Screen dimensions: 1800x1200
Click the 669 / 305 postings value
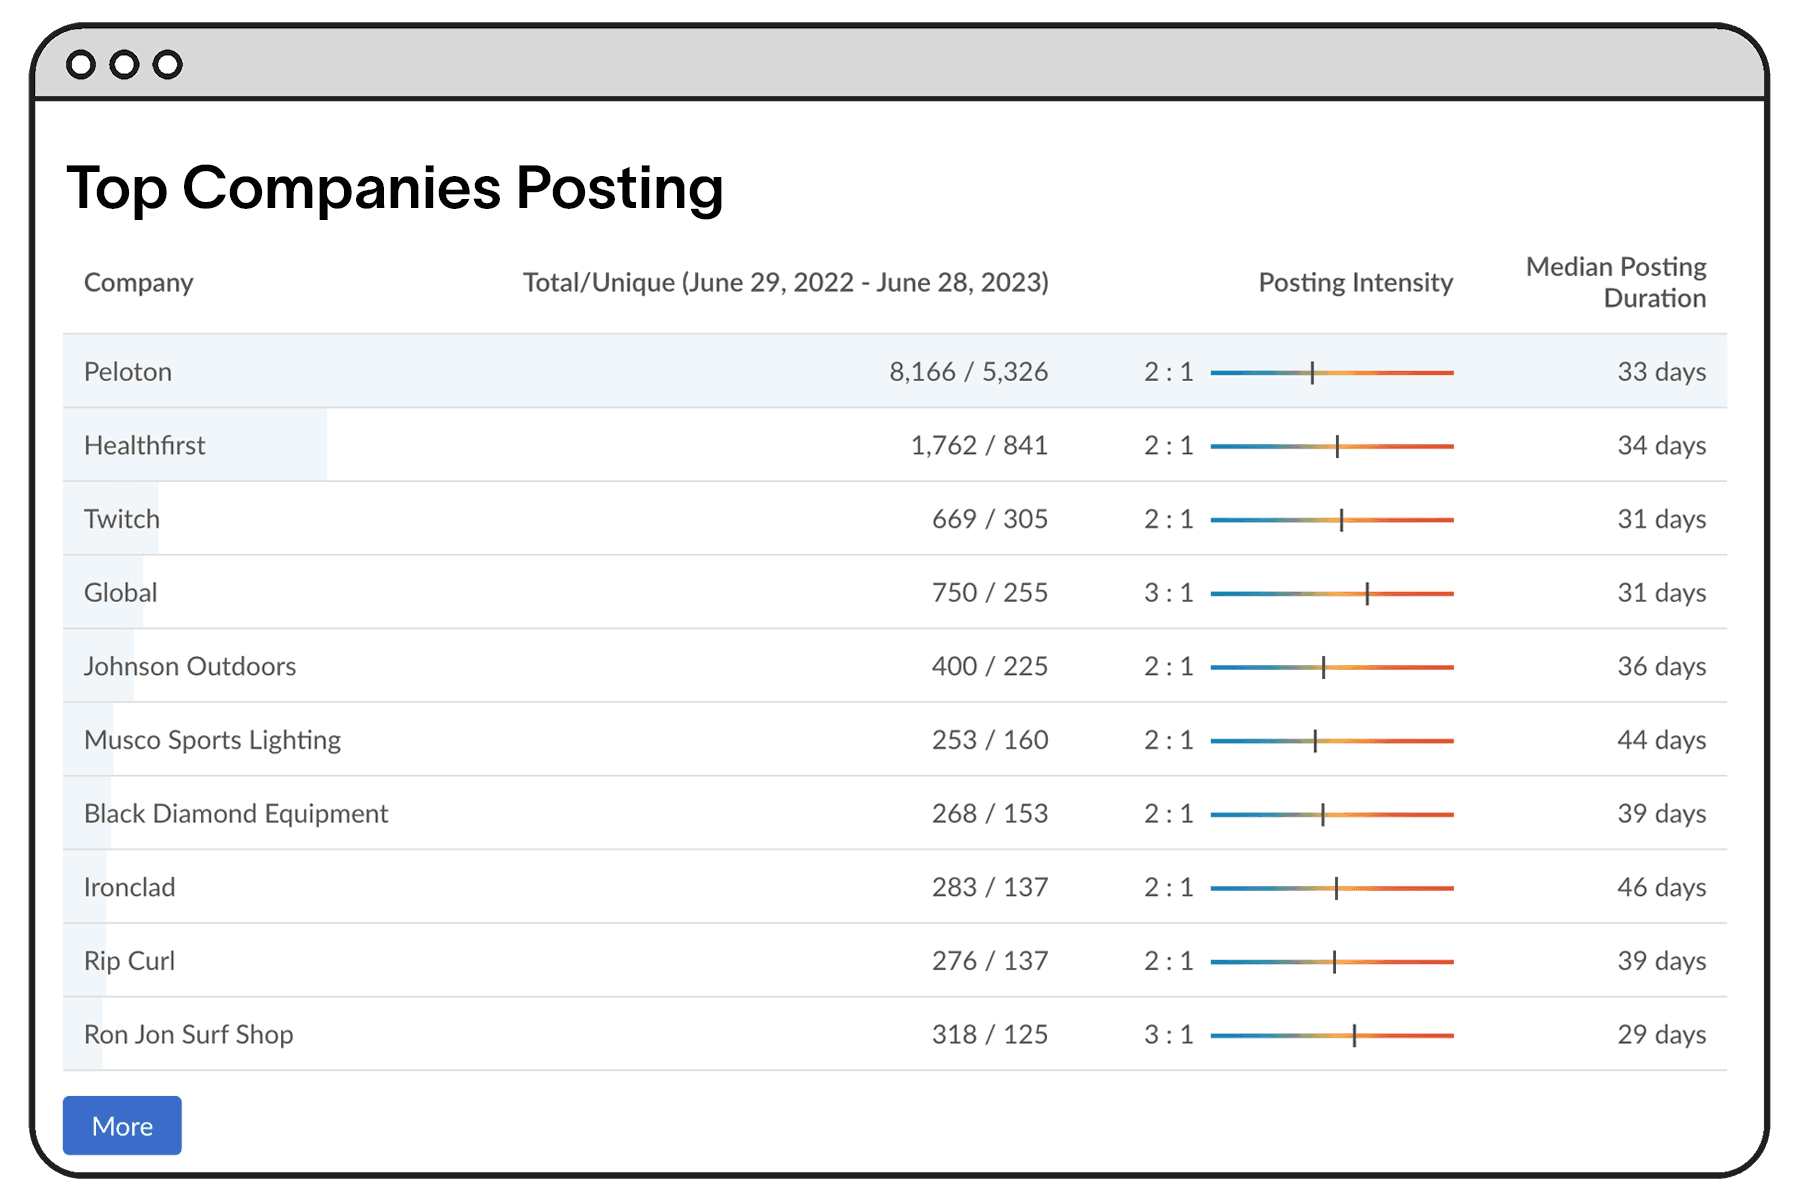(x=990, y=519)
